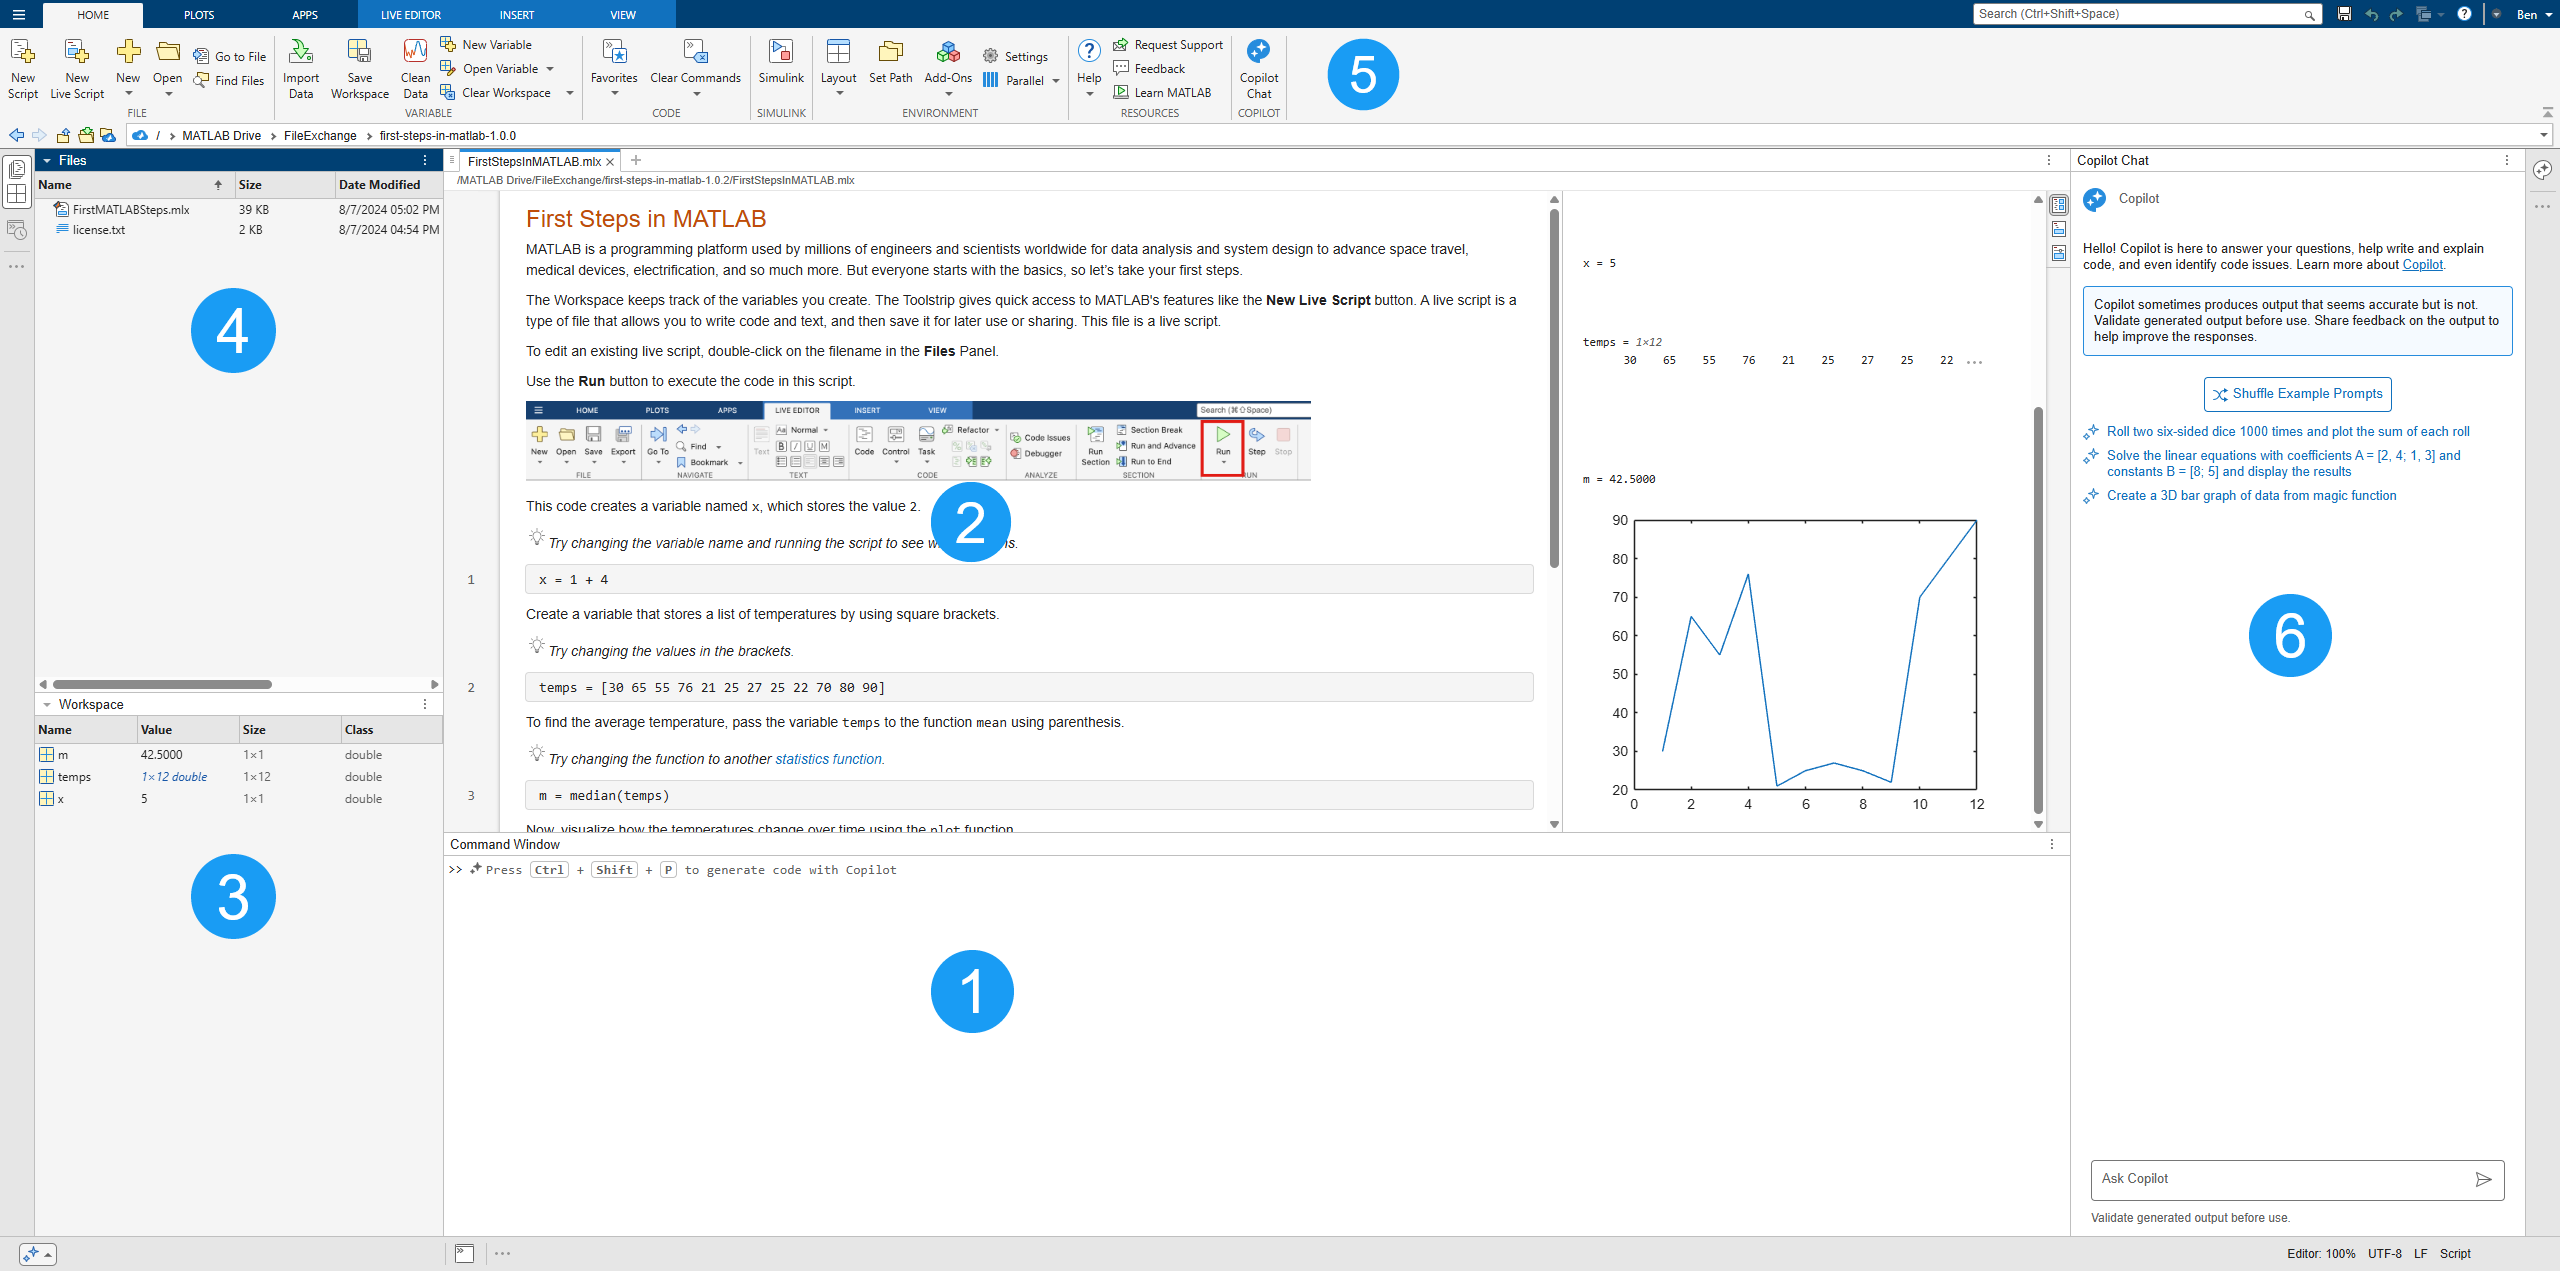
Task: Open the help question-mark icon in title bar
Action: 2464,14
